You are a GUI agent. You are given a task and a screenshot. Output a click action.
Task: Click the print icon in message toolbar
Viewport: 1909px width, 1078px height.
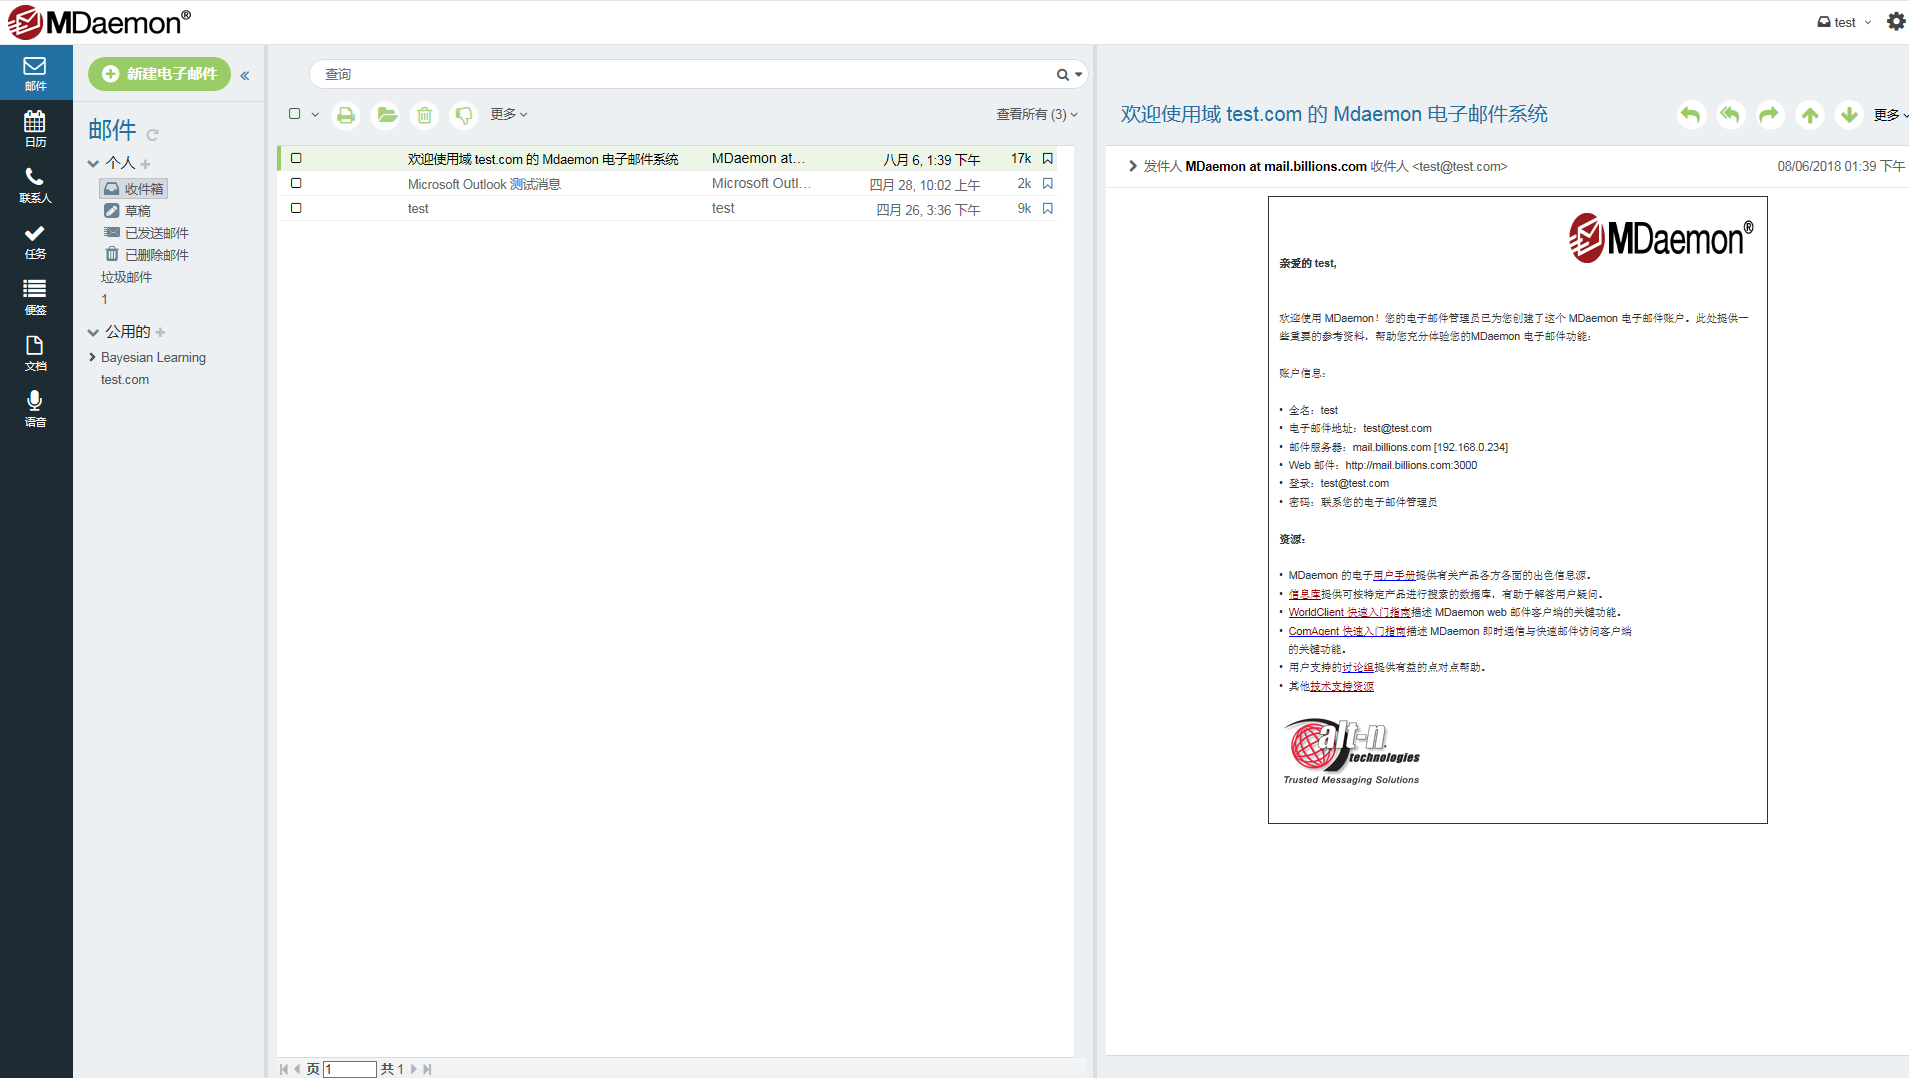click(345, 116)
